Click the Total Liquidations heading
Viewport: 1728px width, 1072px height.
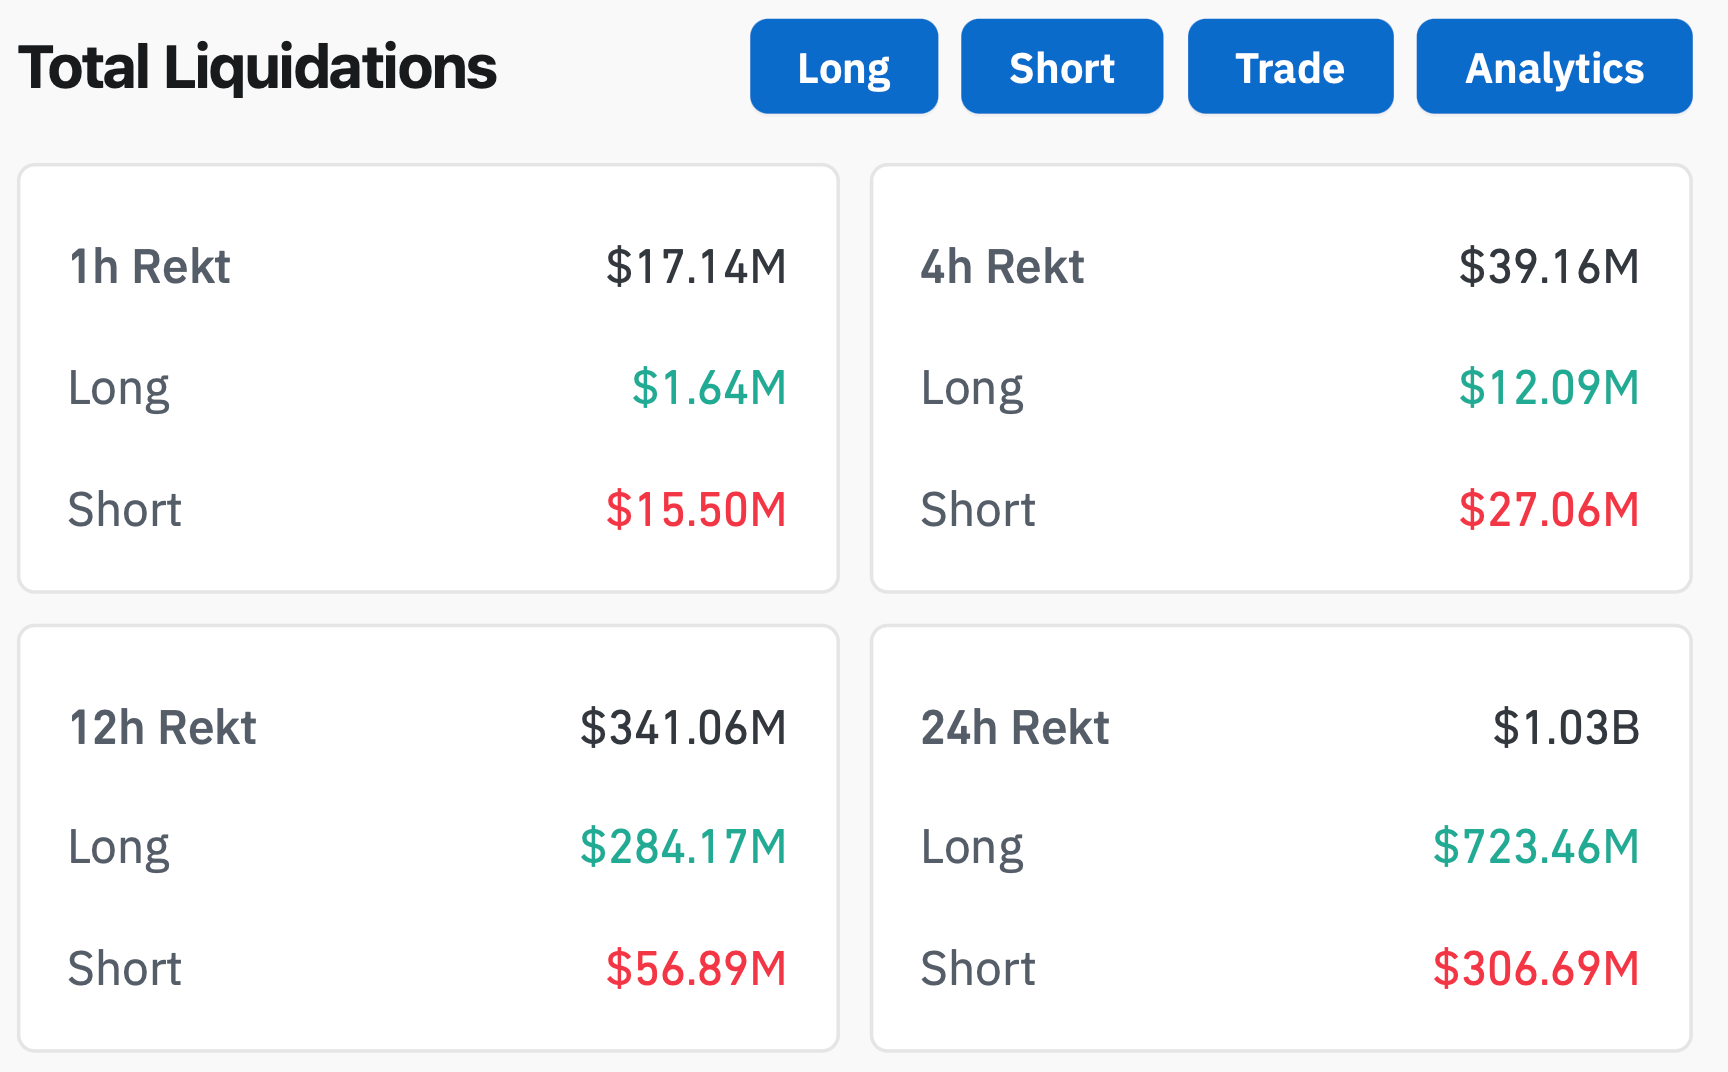(257, 67)
